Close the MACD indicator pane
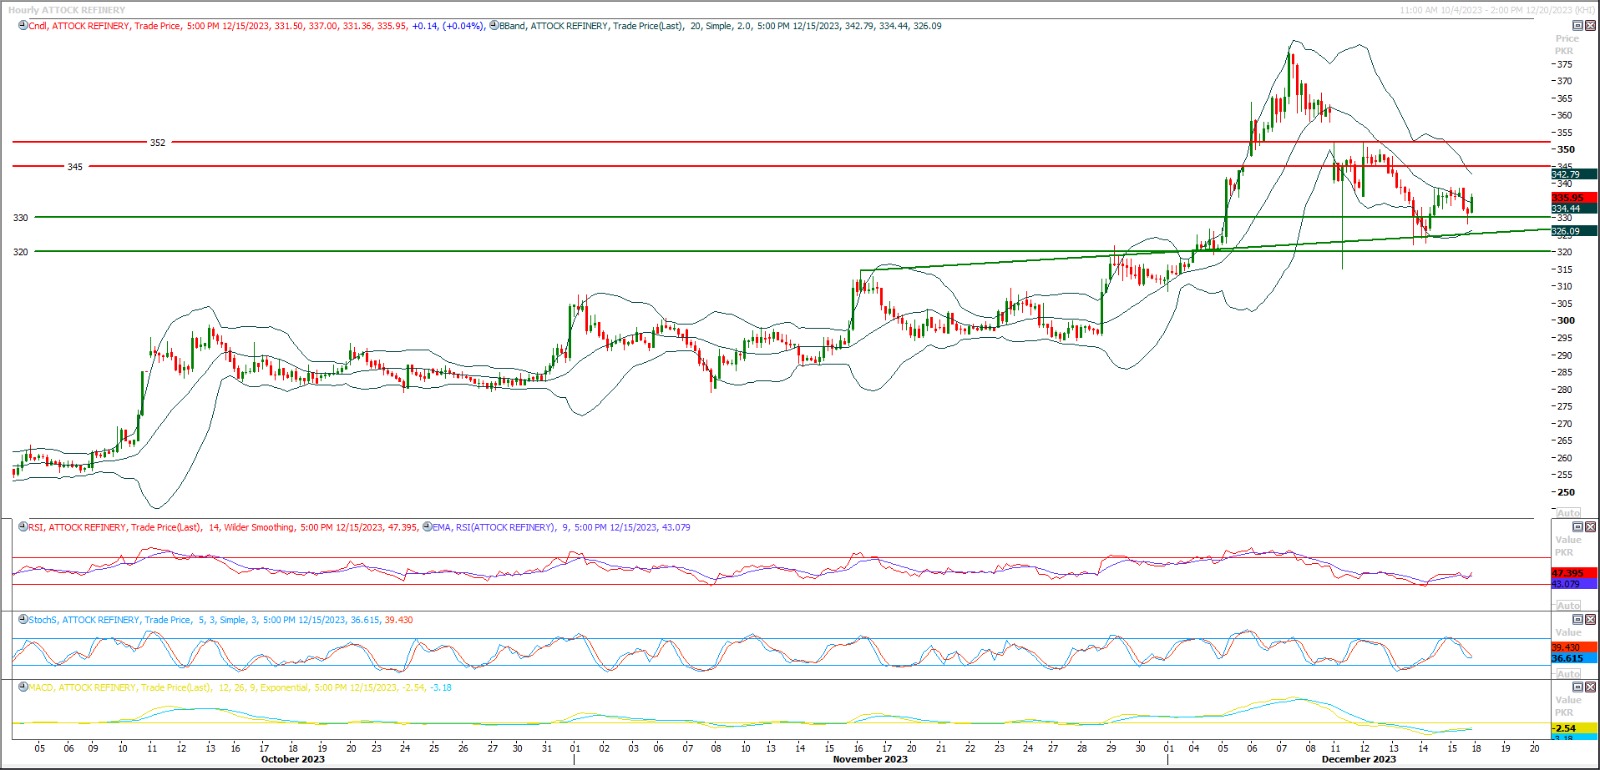 1590,688
